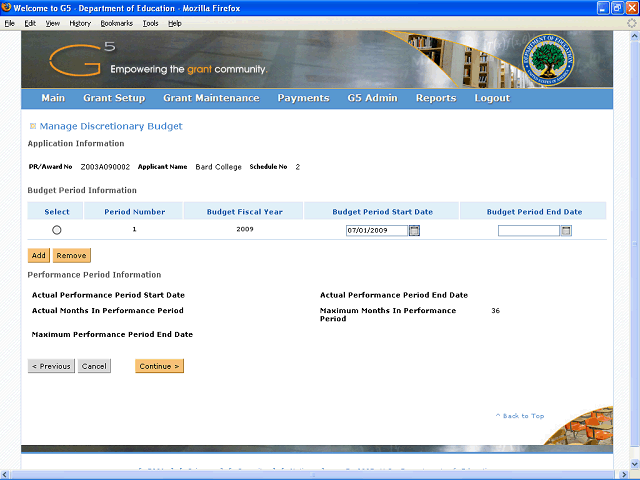Open Grant Setup navigation tab

(x=114, y=98)
